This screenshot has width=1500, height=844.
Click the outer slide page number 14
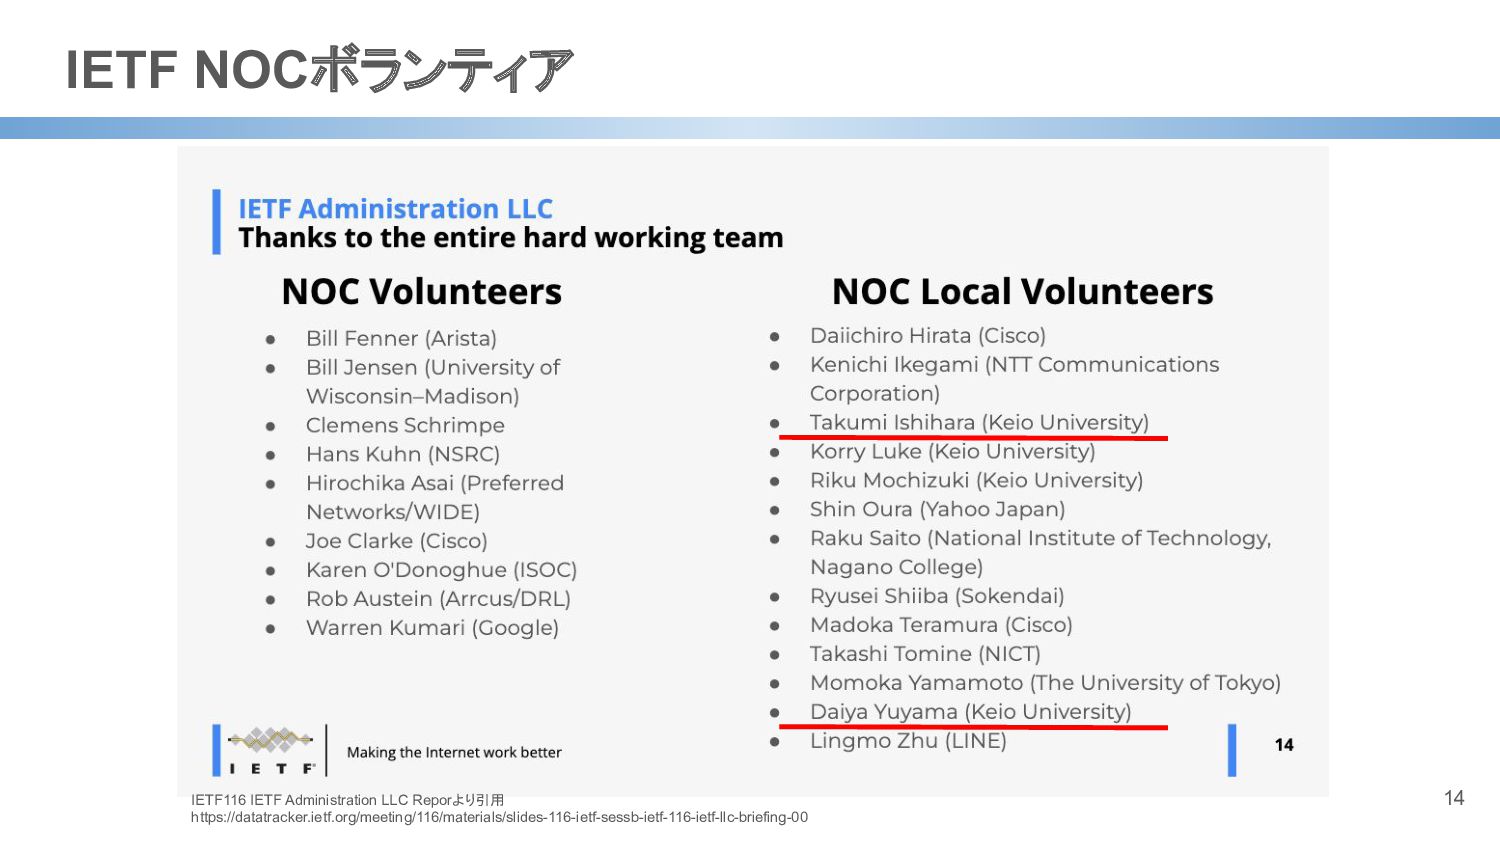(x=1454, y=798)
